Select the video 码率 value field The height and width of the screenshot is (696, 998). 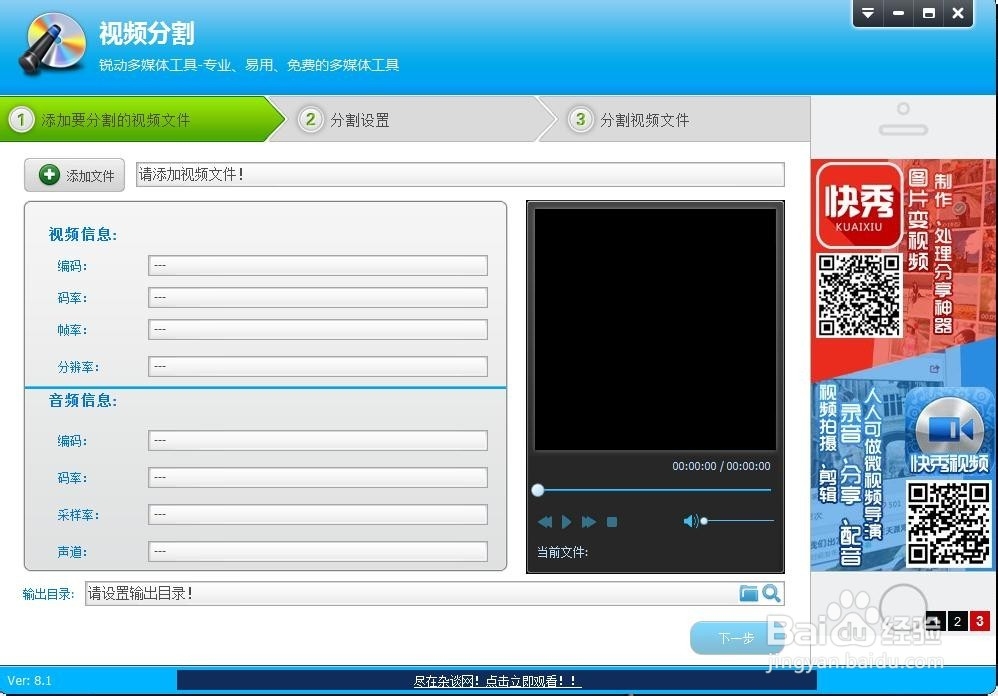(x=318, y=297)
